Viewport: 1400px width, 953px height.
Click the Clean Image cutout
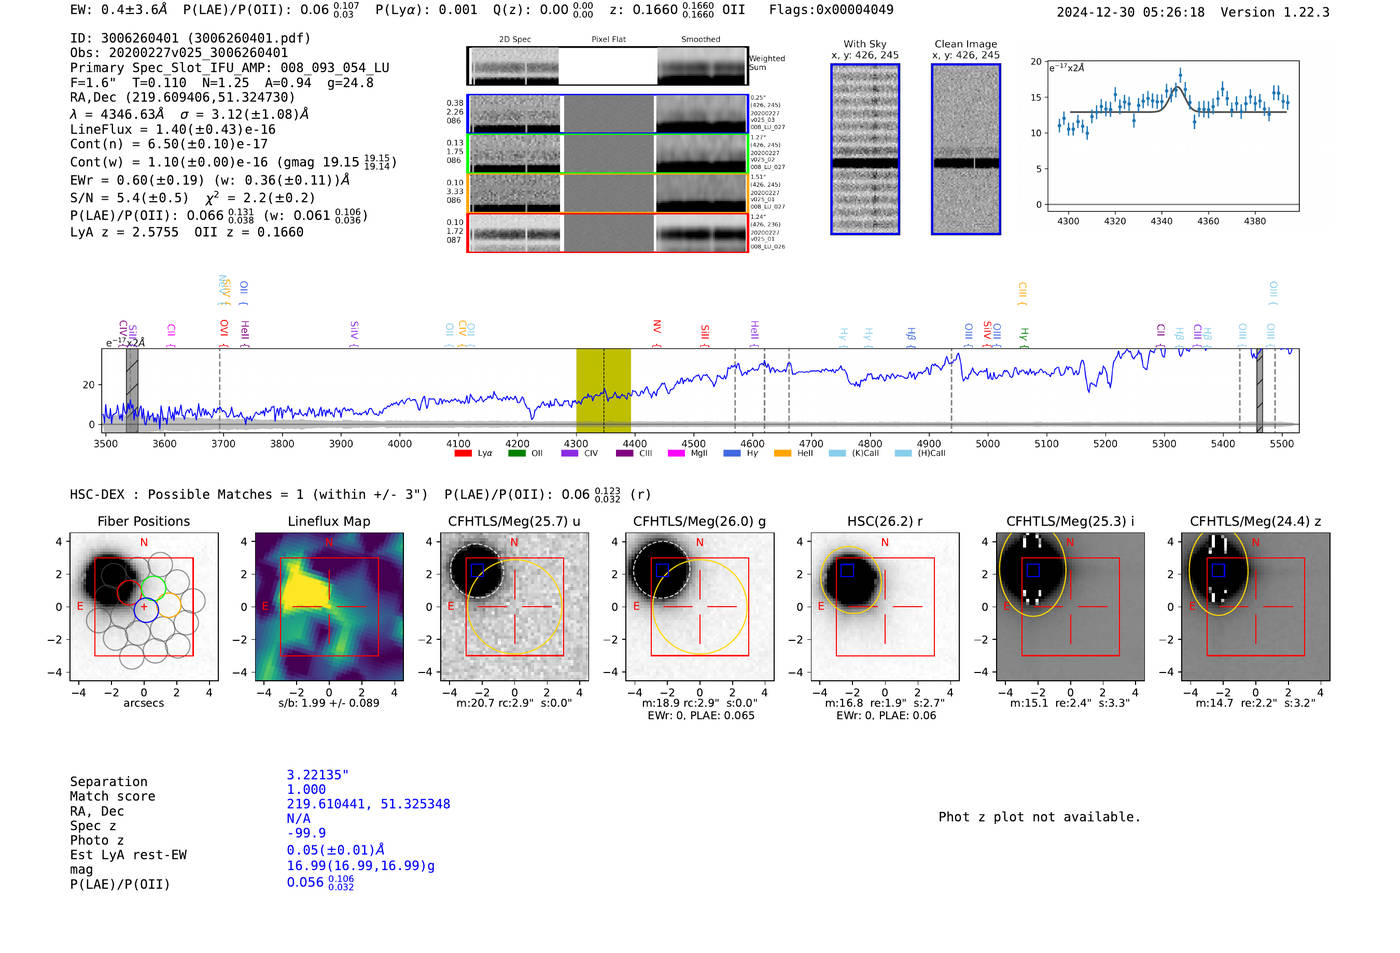(966, 149)
